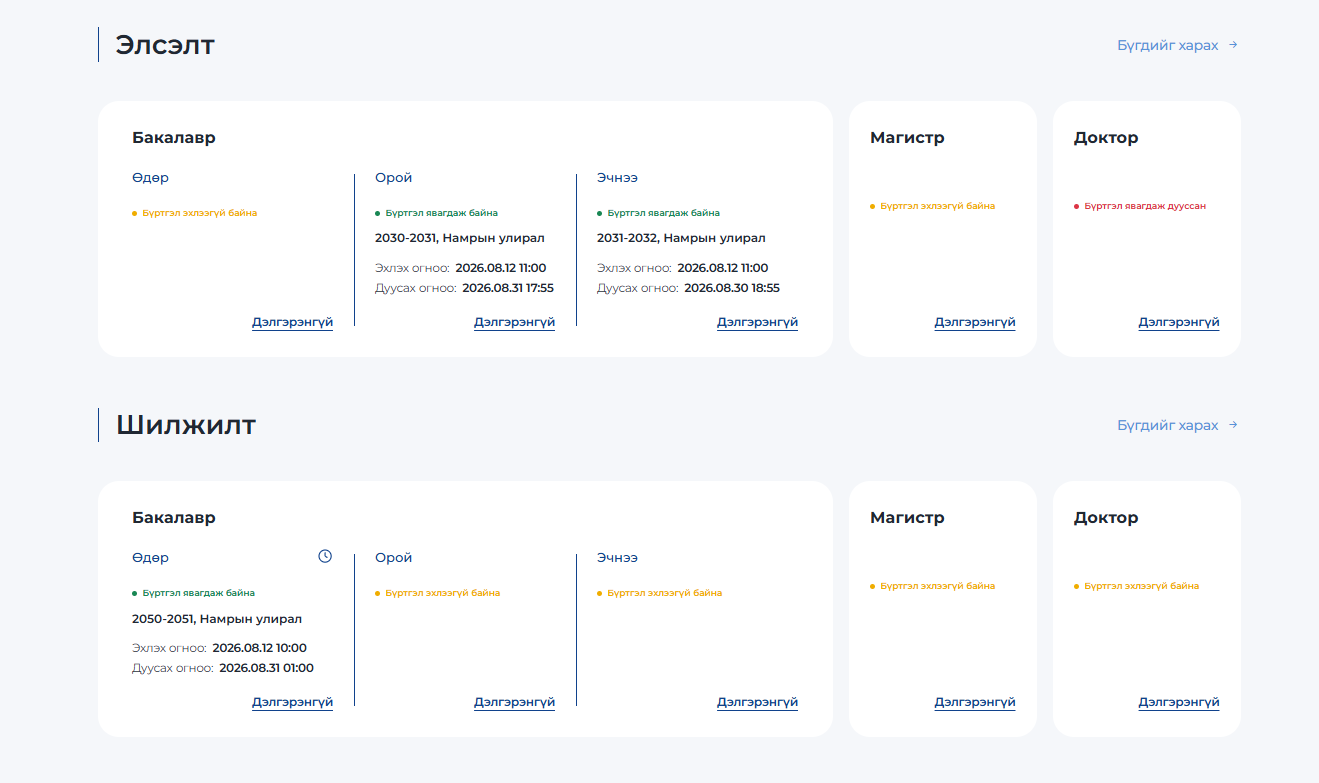Viewport: 1319px width, 783px height.
Task: Open Дэлгэрэнгүй in Элсэлт Магистр card
Action: 975,322
